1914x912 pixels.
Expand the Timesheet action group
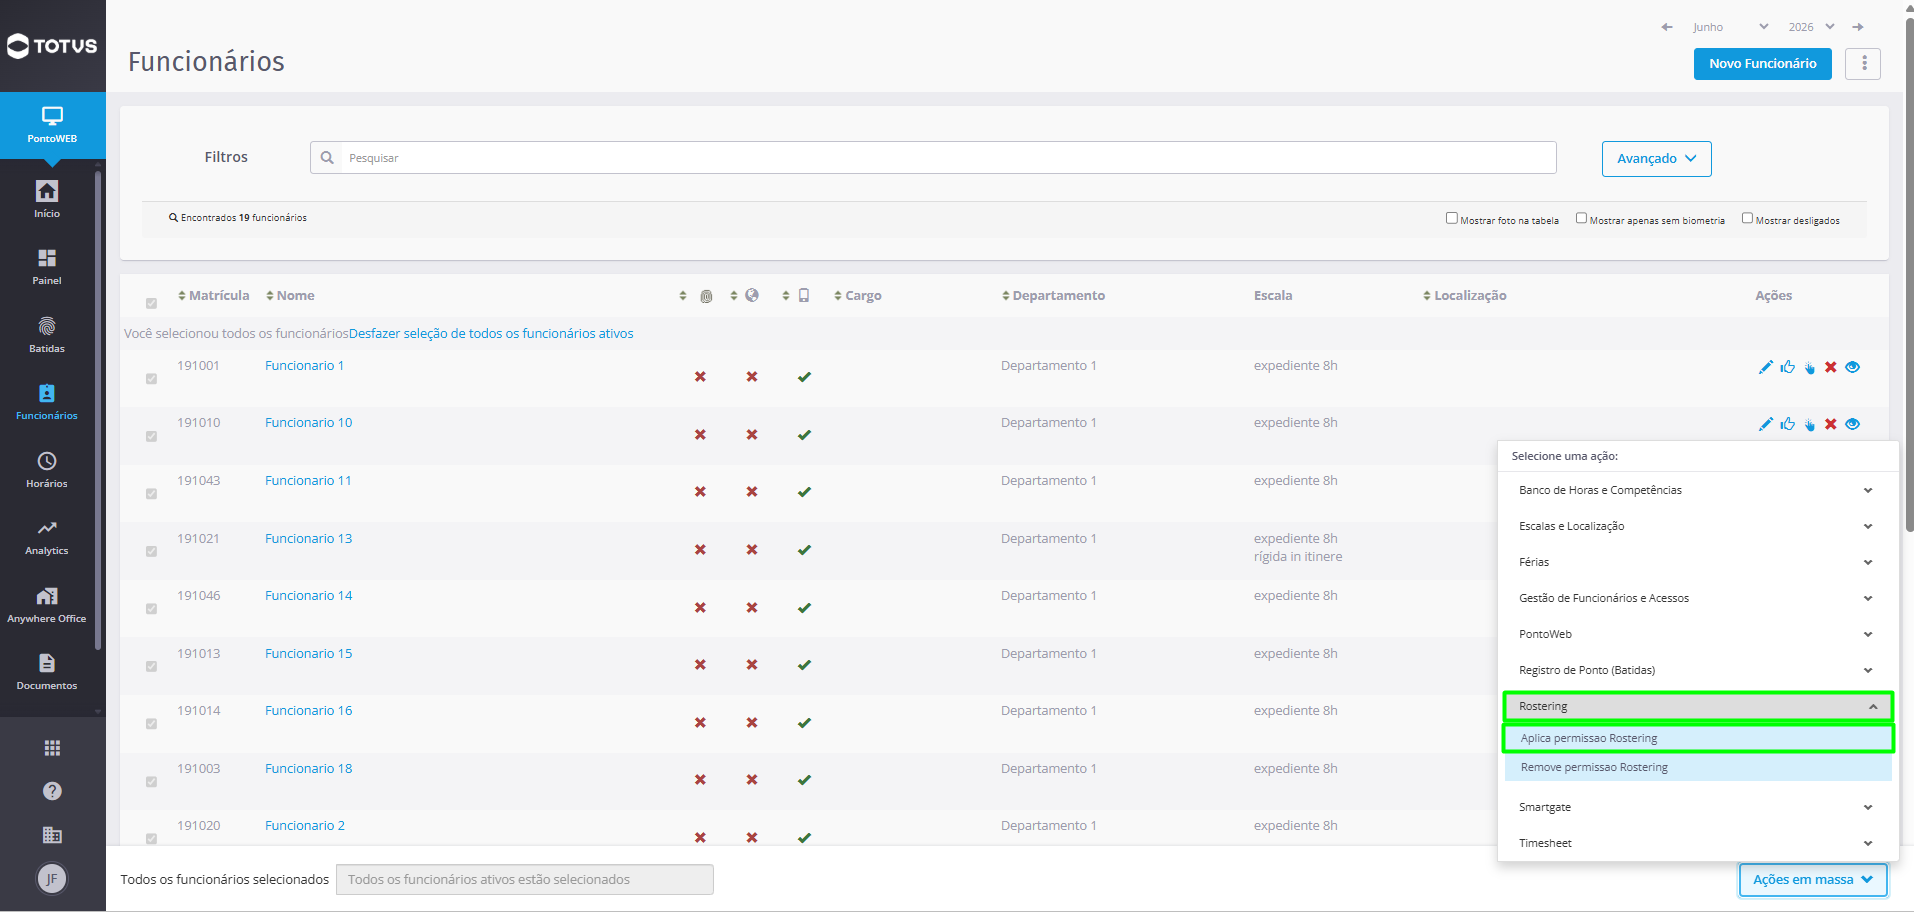(1697, 843)
